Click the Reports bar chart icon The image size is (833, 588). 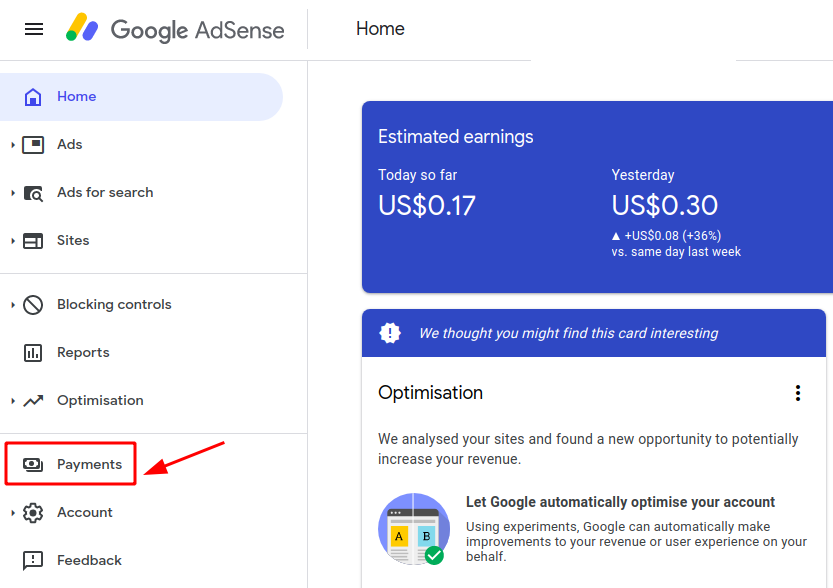click(x=33, y=353)
